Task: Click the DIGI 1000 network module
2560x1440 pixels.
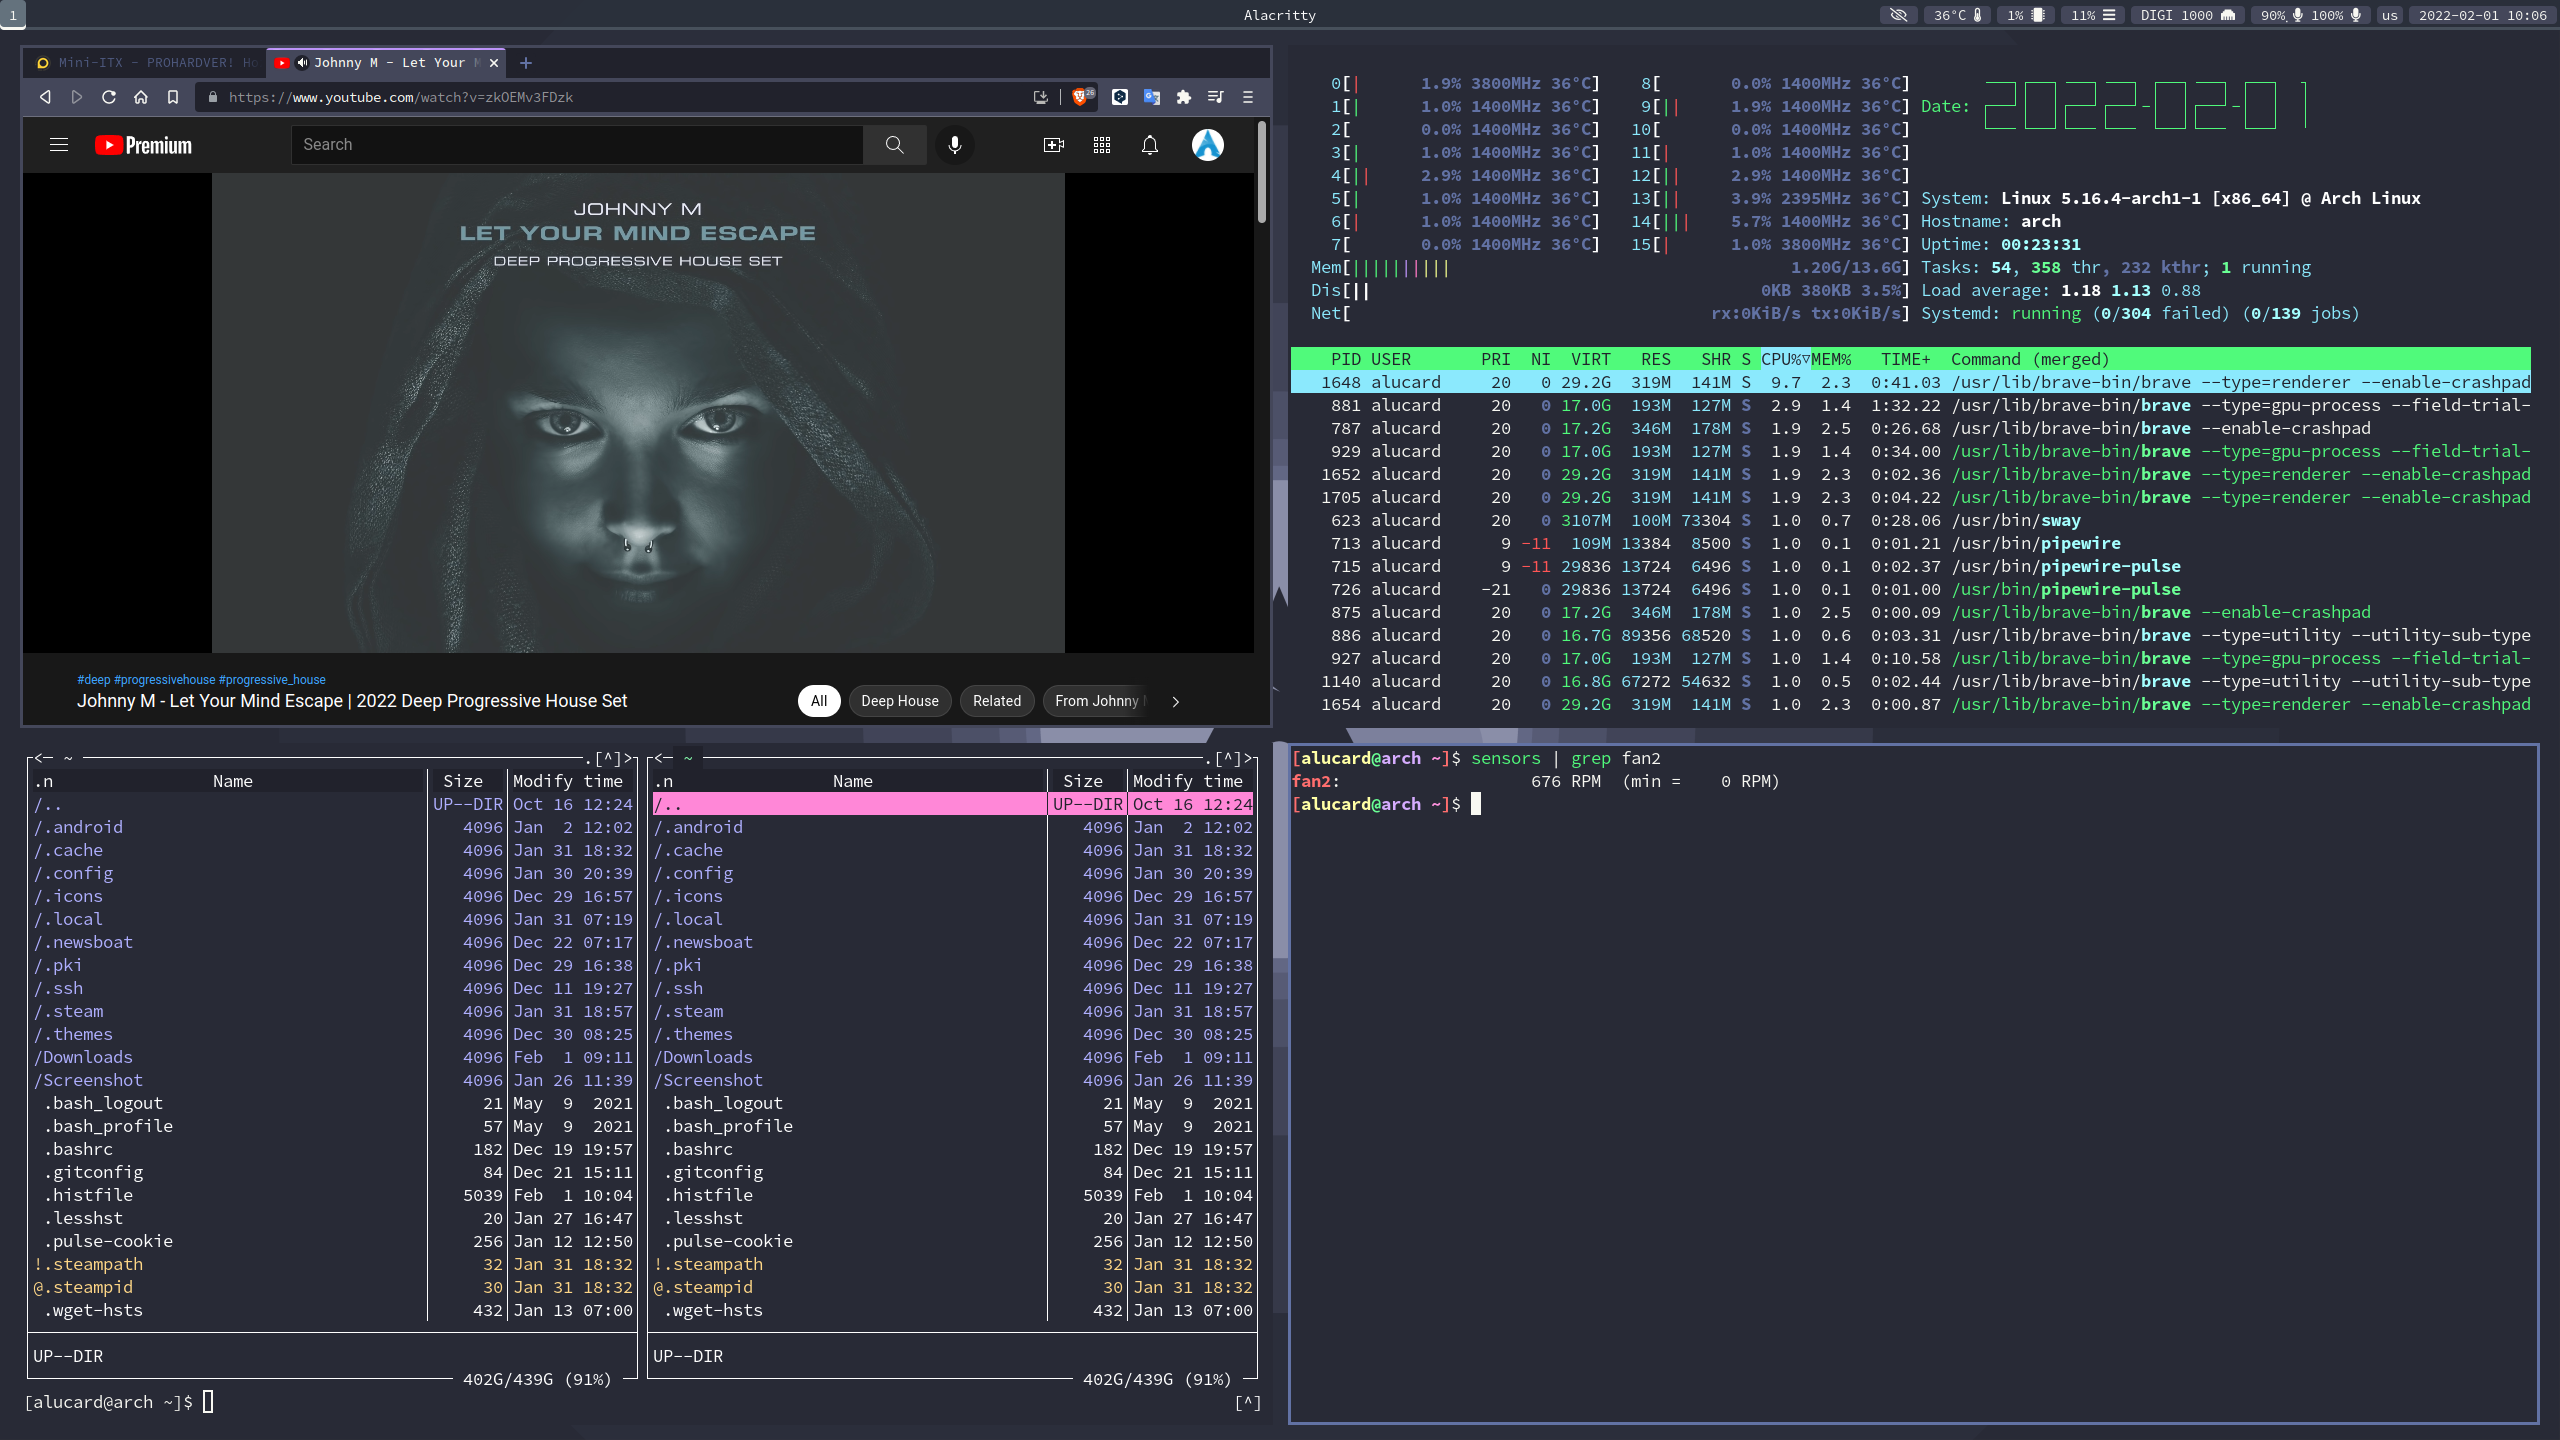Action: (2187, 15)
